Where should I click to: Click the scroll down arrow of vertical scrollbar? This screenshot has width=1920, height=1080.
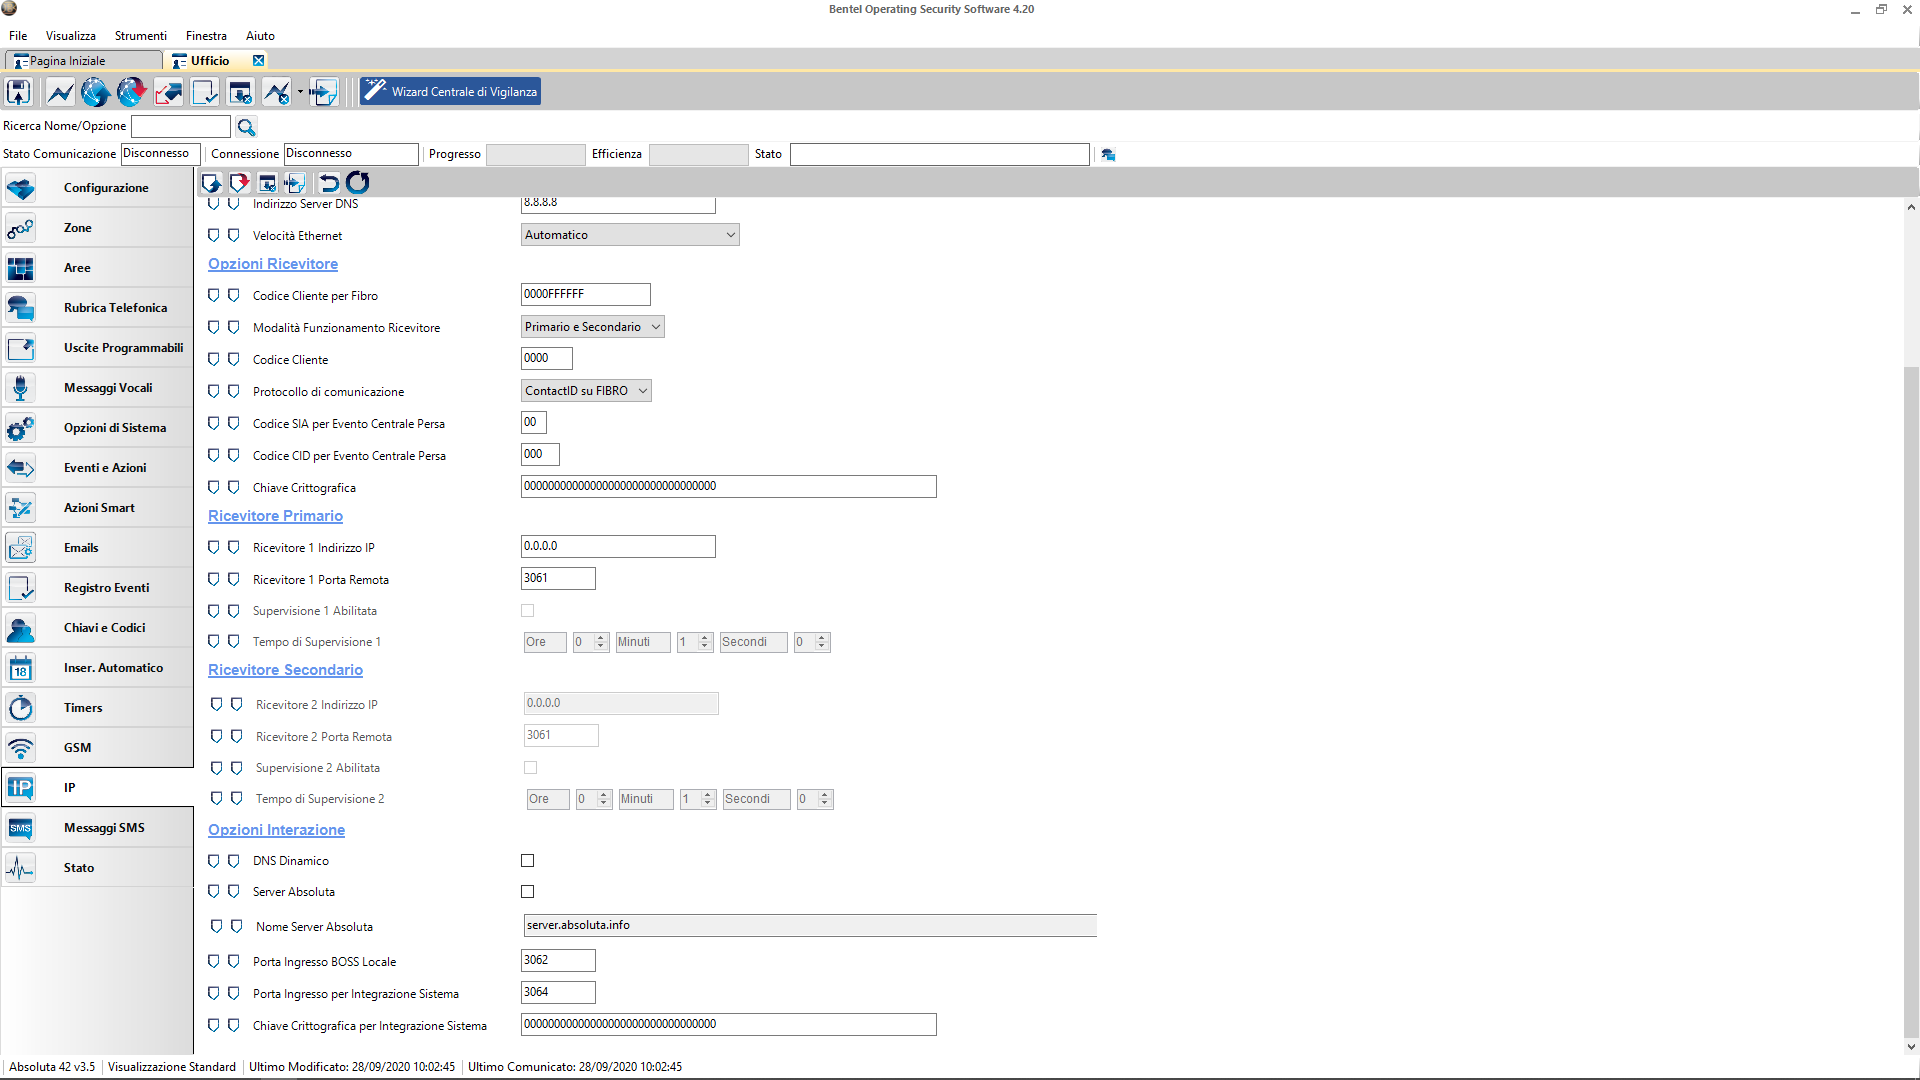coord(1911,1047)
